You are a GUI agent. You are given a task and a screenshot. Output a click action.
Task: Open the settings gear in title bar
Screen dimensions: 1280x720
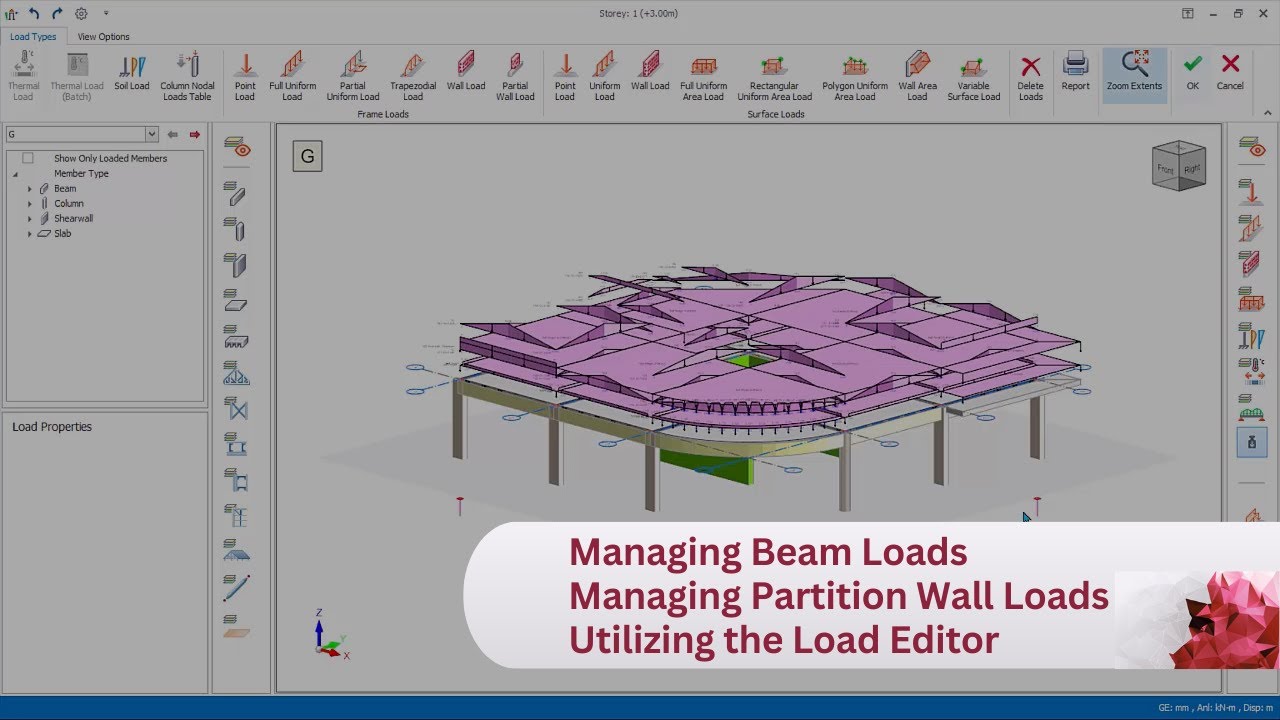pyautogui.click(x=81, y=14)
